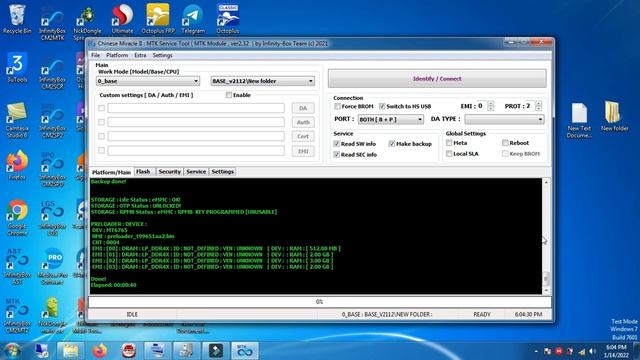Adjust the EMI value spinner

(491, 106)
